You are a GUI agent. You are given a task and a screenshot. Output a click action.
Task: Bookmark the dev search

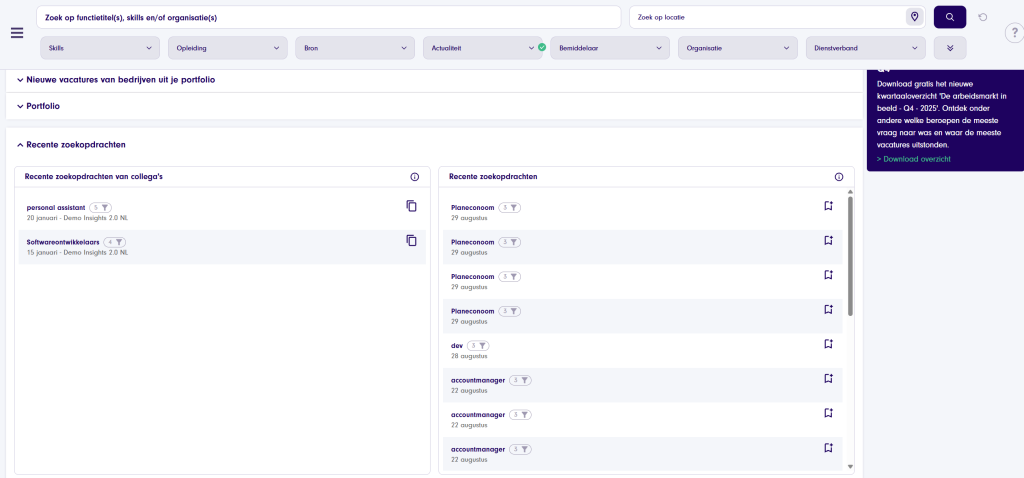tap(828, 344)
